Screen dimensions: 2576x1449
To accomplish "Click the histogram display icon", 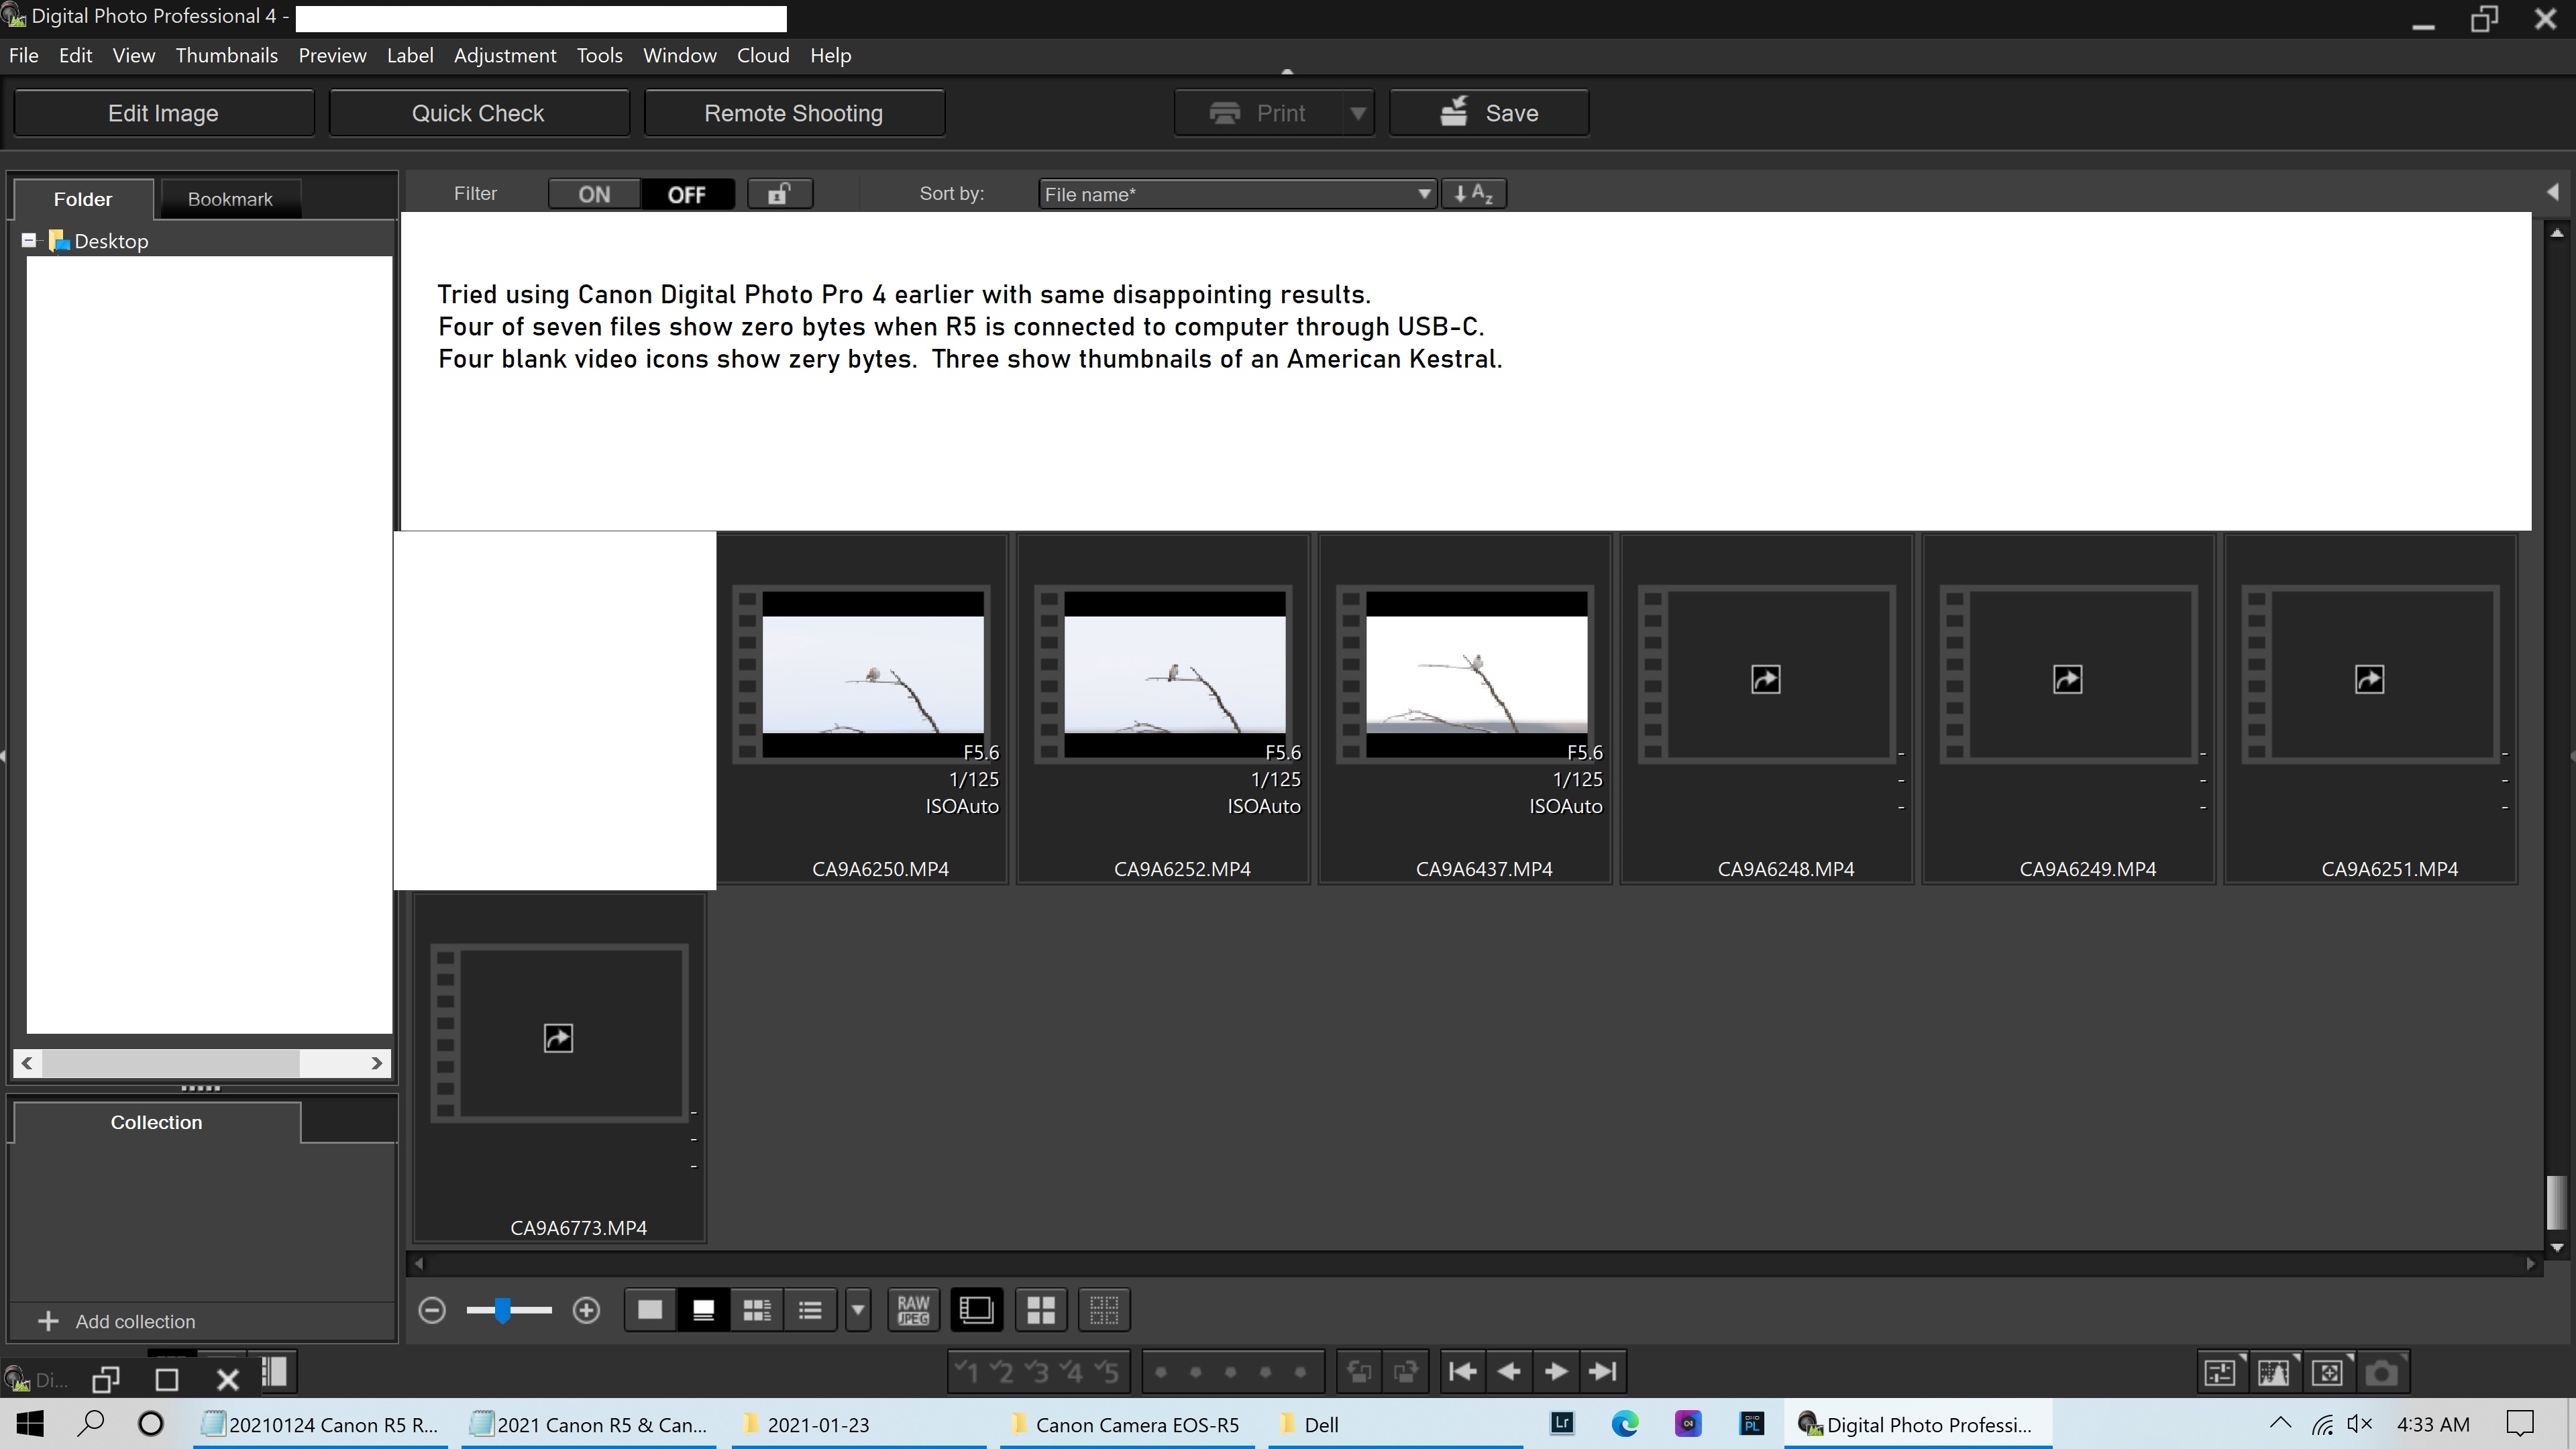I will (2273, 1371).
